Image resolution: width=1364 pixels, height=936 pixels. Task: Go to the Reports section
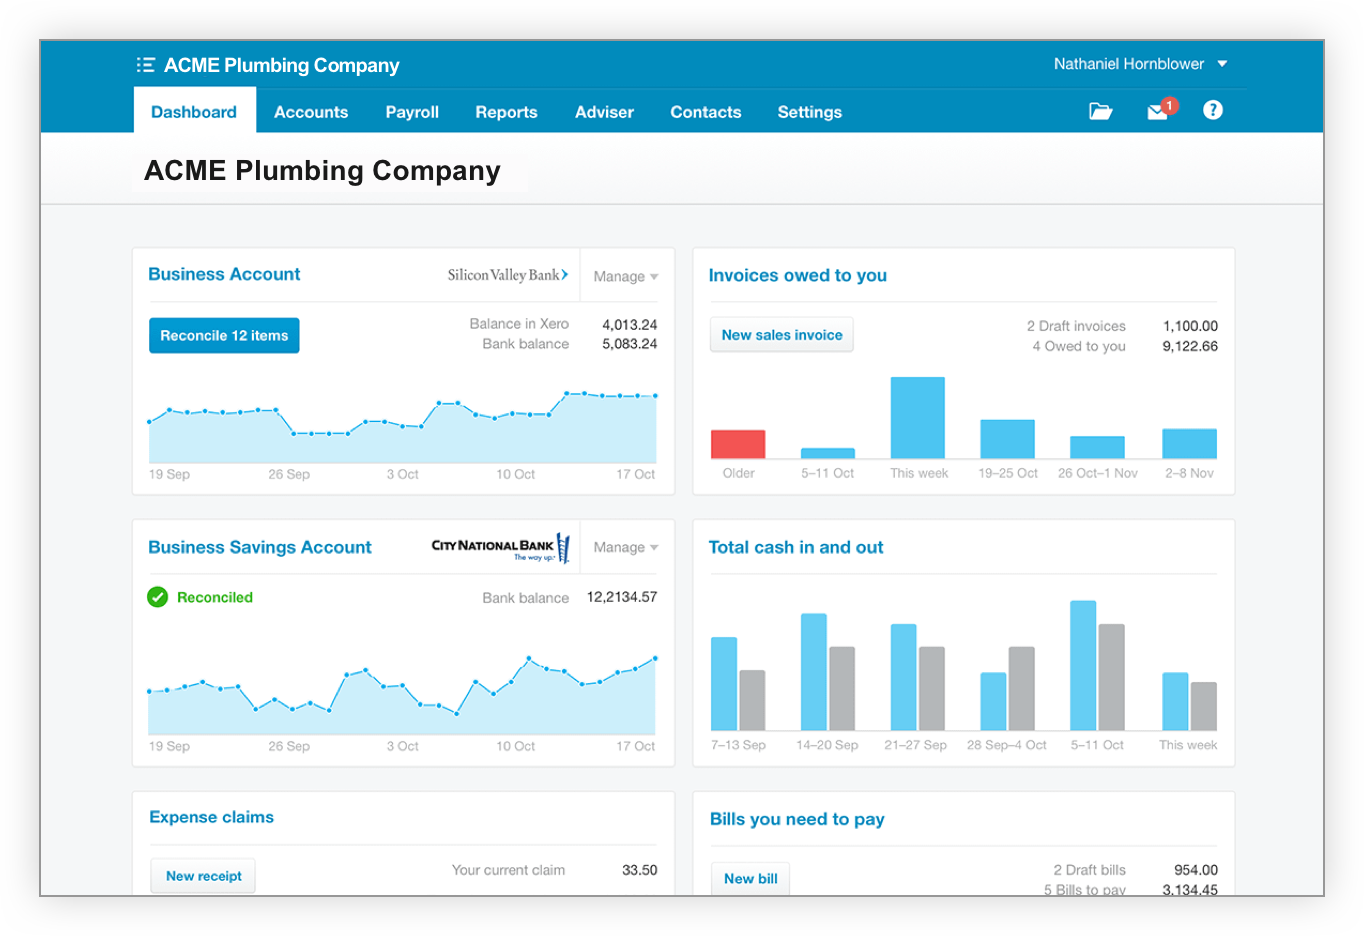coord(506,112)
